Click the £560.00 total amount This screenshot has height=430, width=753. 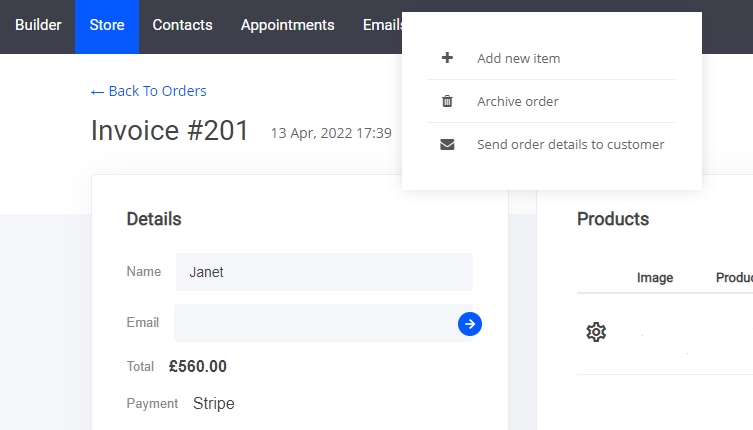pos(198,367)
